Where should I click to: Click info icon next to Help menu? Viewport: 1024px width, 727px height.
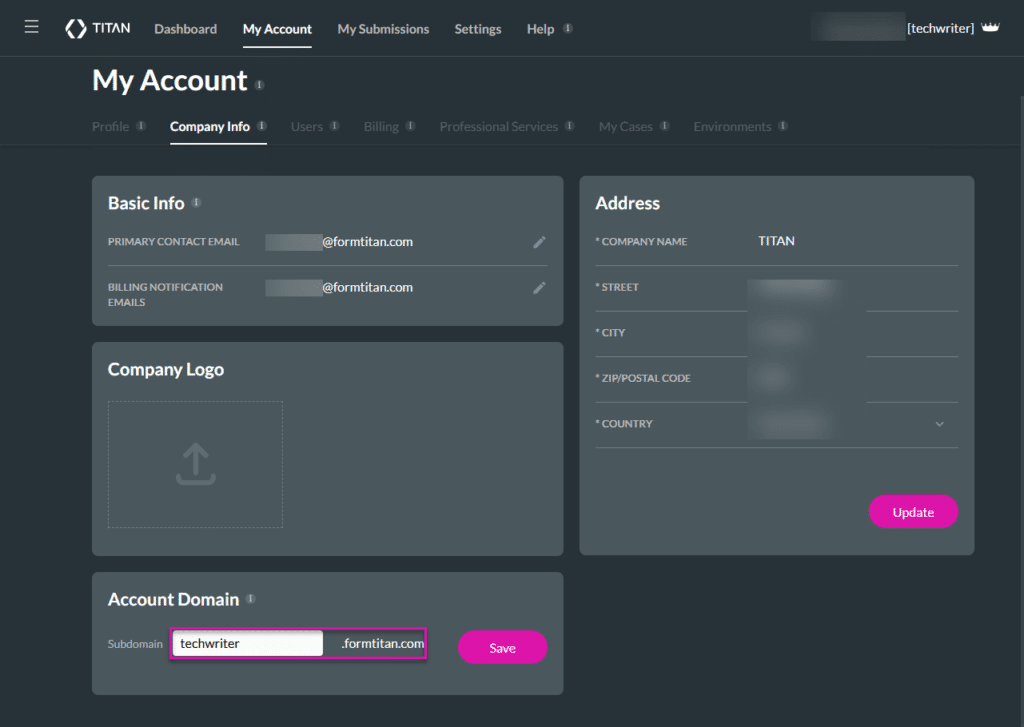click(568, 29)
